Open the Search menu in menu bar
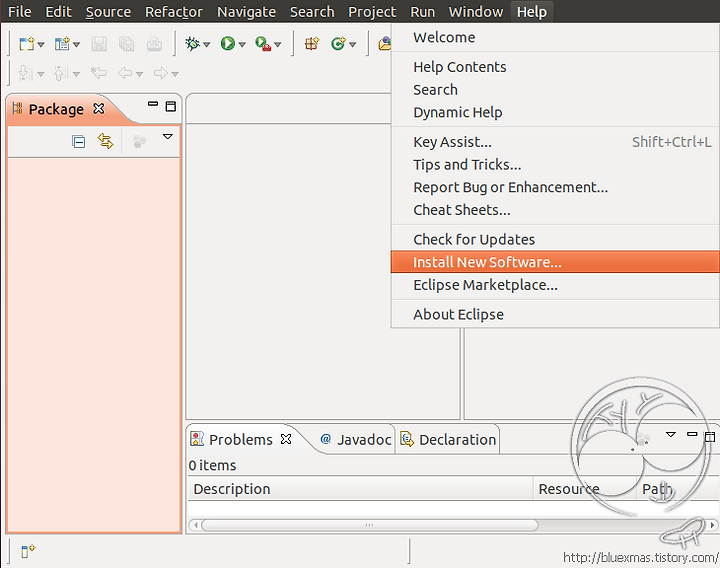 point(312,11)
